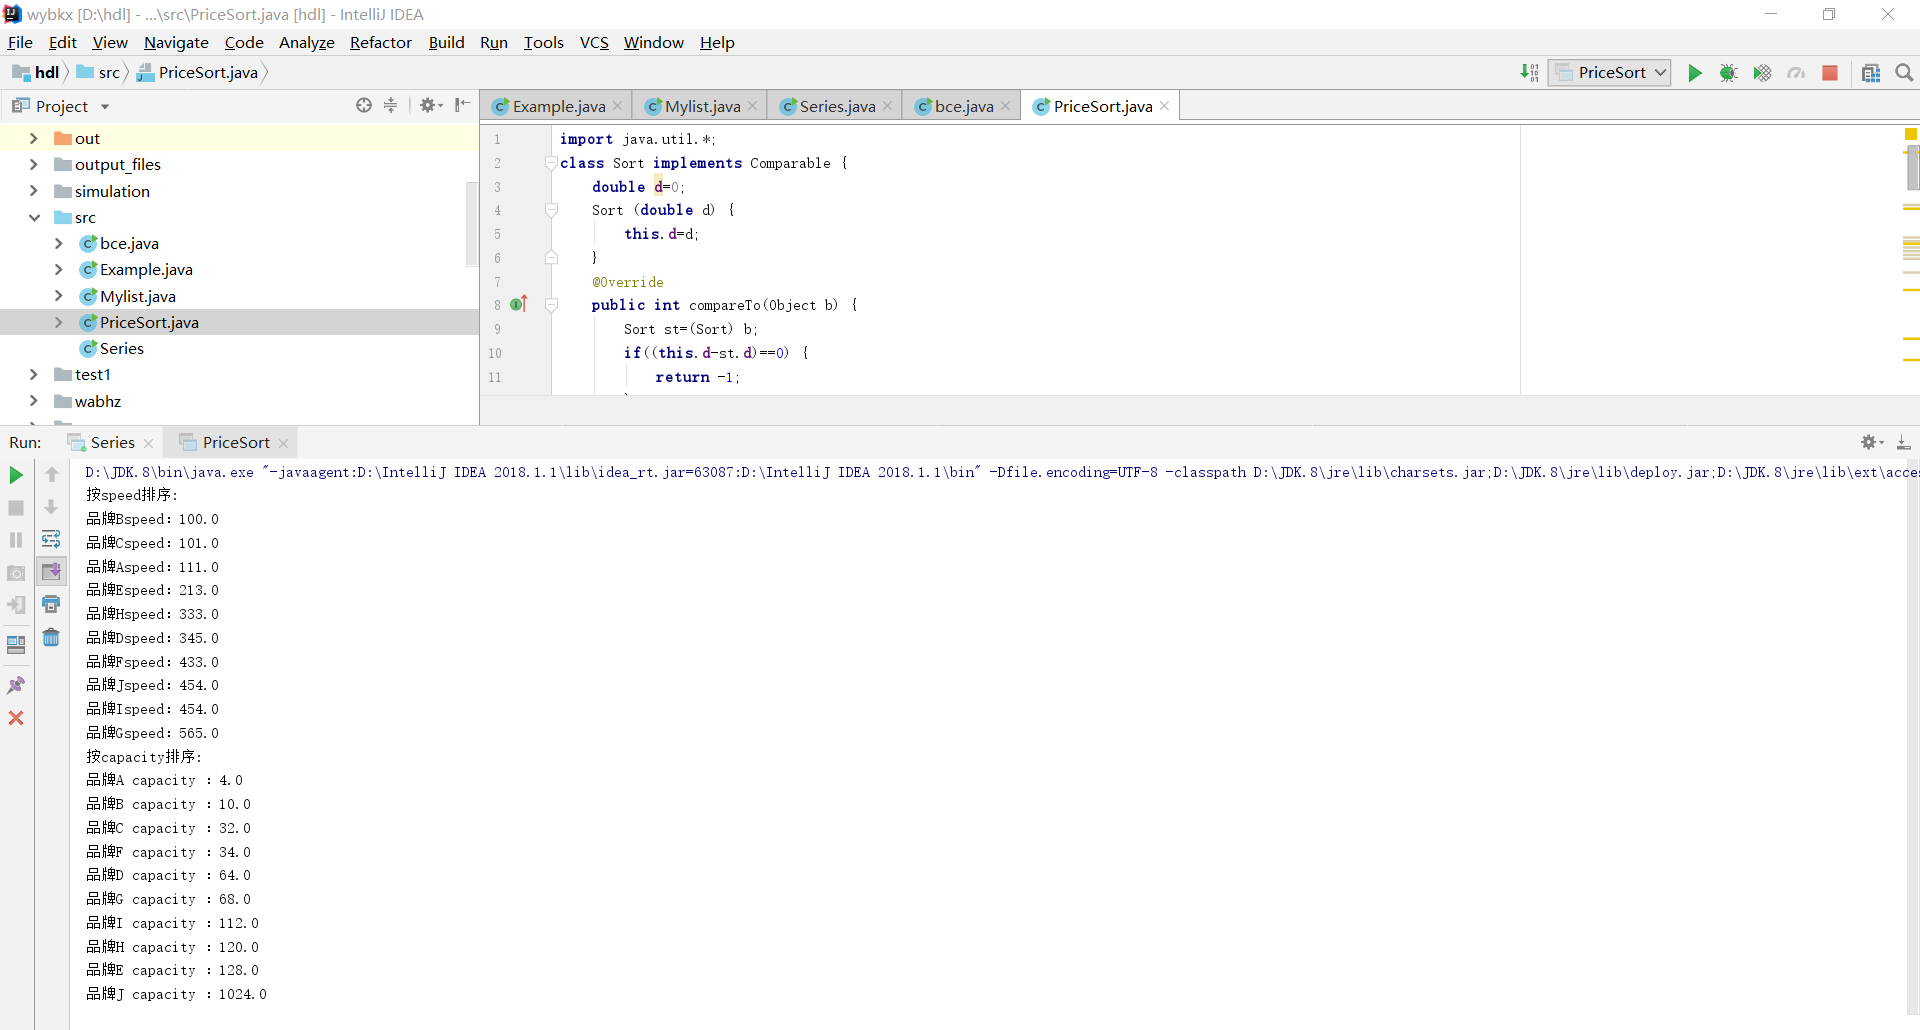This screenshot has height=1030, width=1920.
Task: Move up the stack trace arrow
Action: pyautogui.click(x=51, y=475)
